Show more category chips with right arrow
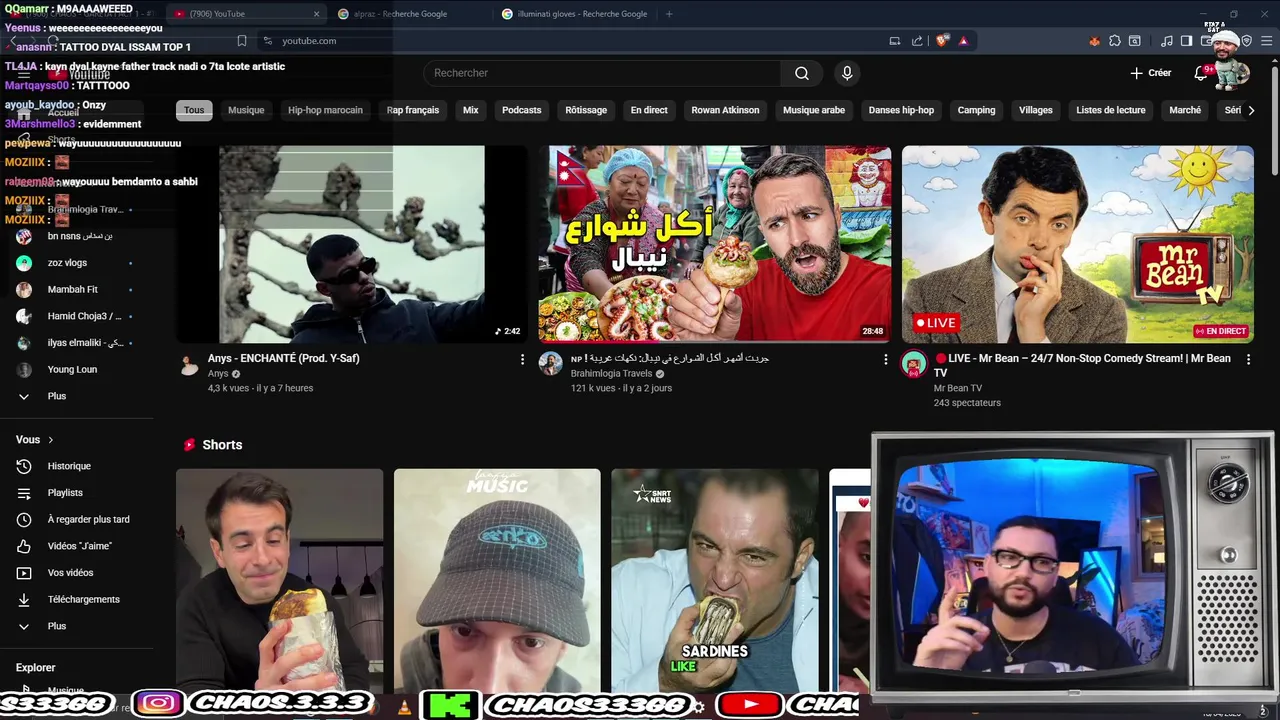Image resolution: width=1280 pixels, height=720 pixels. coord(1251,110)
